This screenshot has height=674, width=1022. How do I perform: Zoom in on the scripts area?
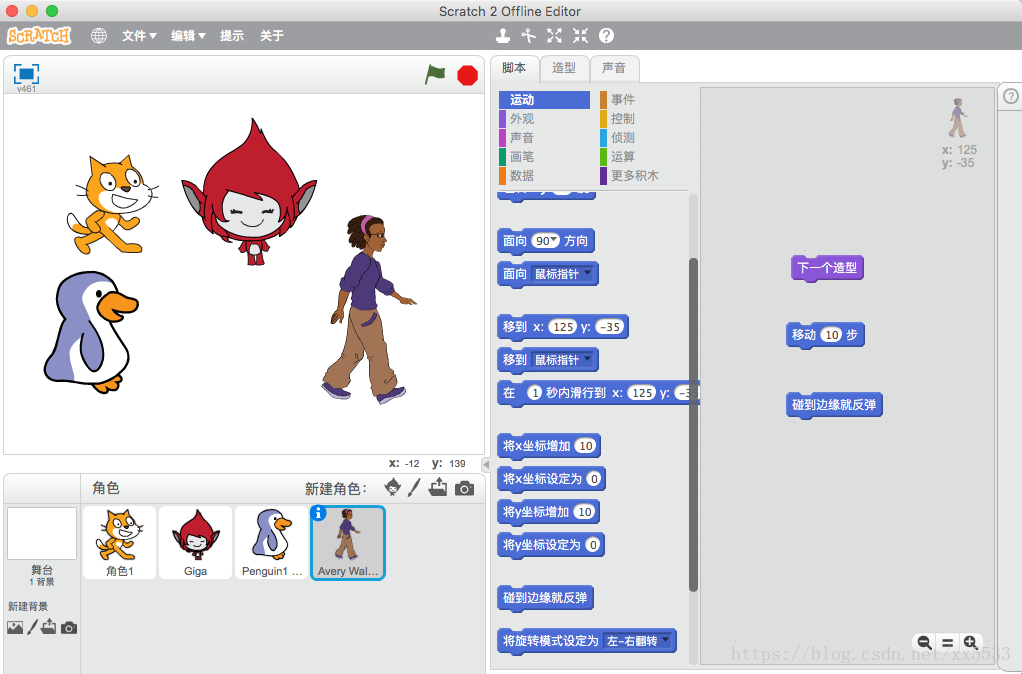(971, 643)
